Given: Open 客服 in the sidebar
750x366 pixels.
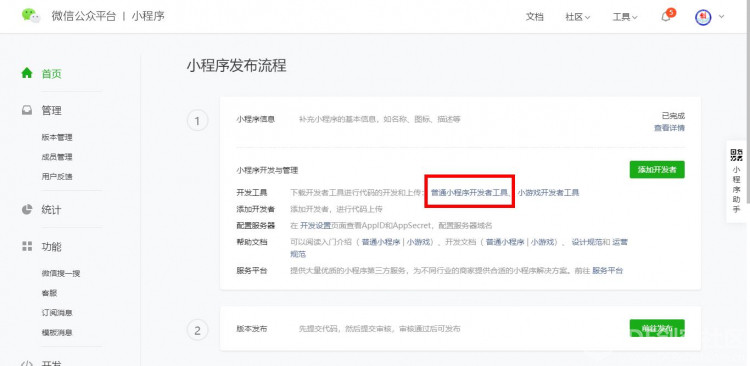Looking at the screenshot, I should click(x=49, y=293).
